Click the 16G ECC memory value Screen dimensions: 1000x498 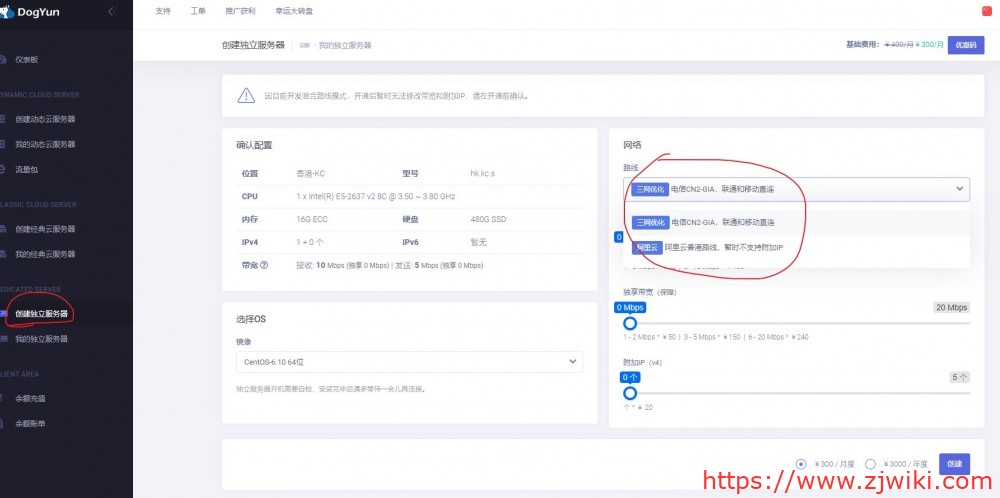[312, 219]
